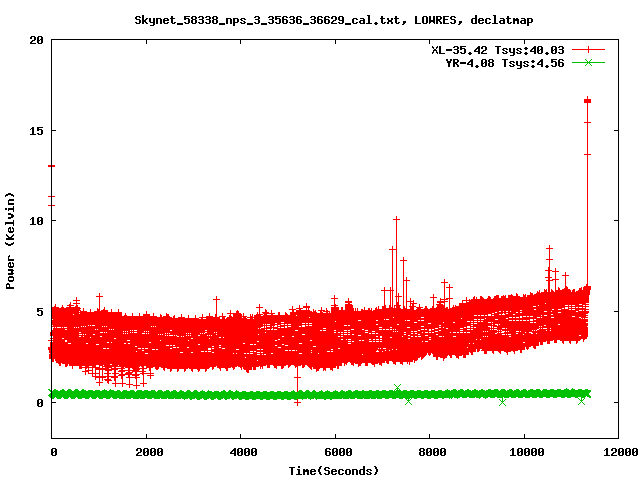Click the red data point at 13 K near time zero
This screenshot has height=480, width=640.
tap(51, 166)
